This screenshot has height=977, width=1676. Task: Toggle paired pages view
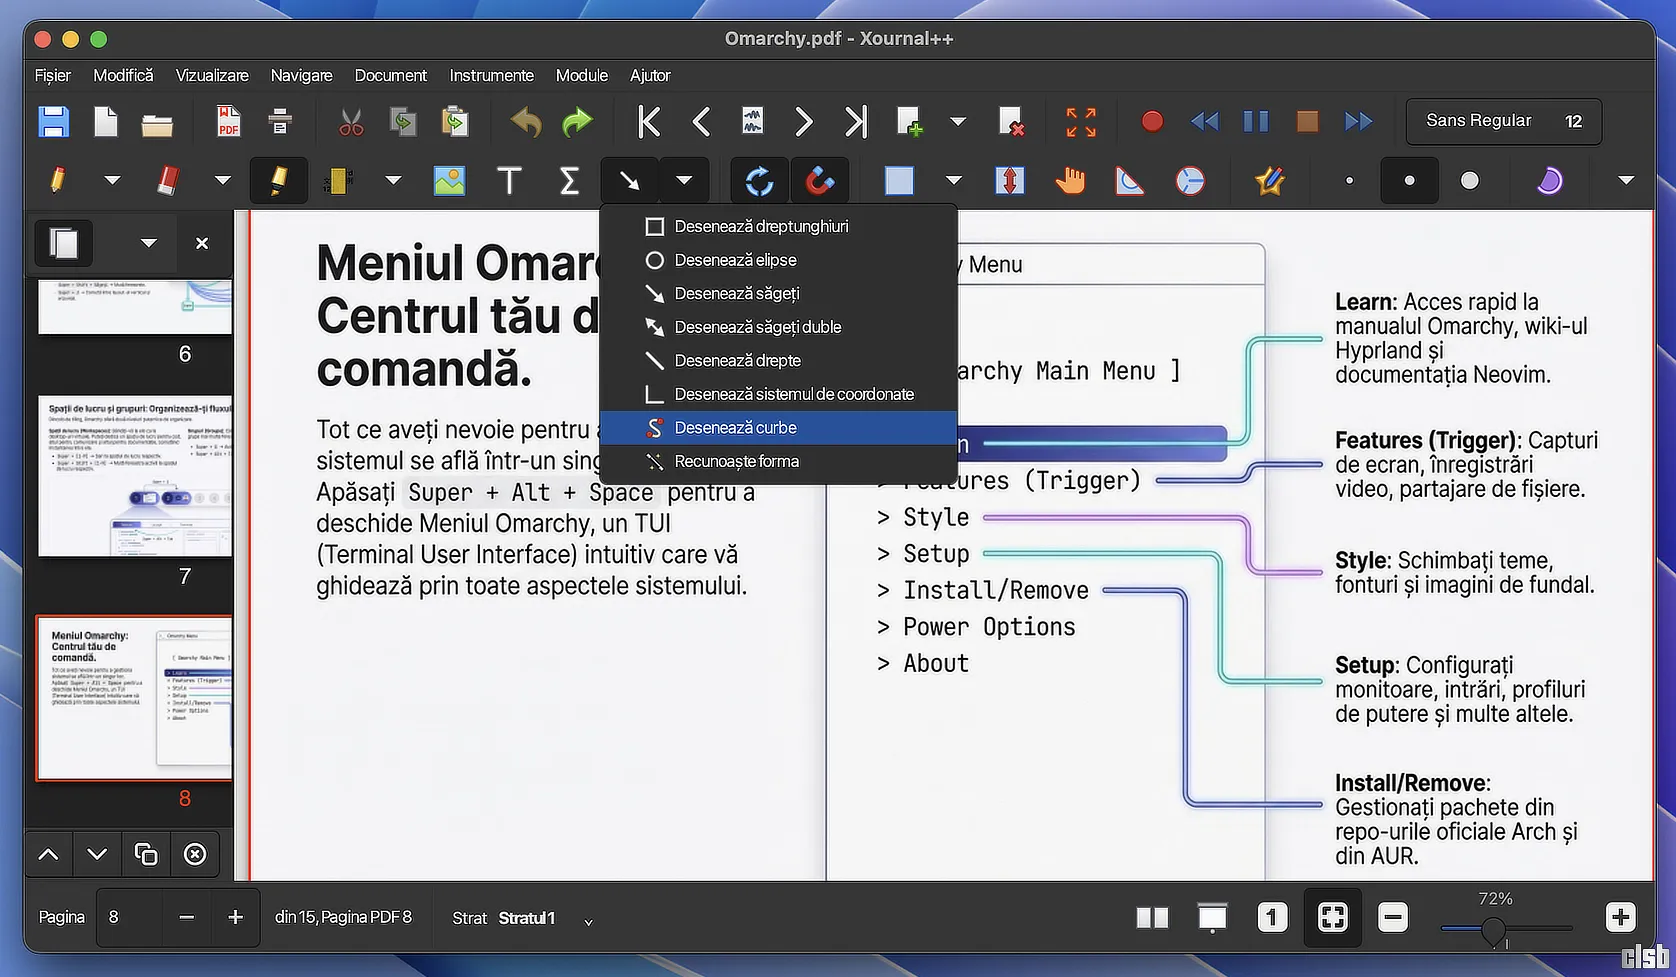click(x=1152, y=917)
